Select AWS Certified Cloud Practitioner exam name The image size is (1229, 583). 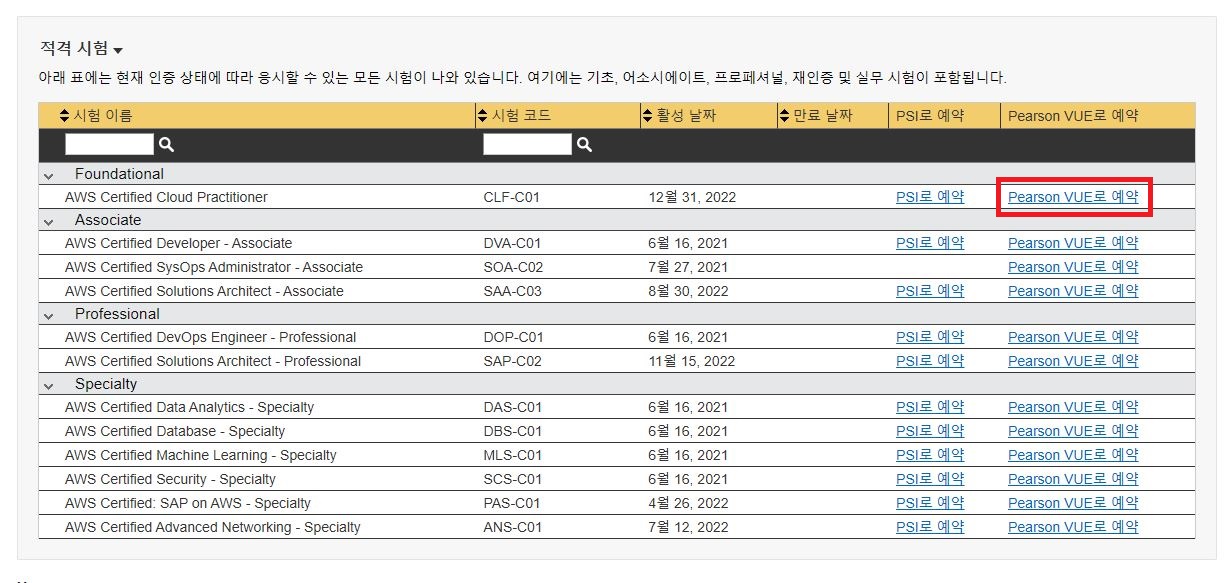(166, 197)
